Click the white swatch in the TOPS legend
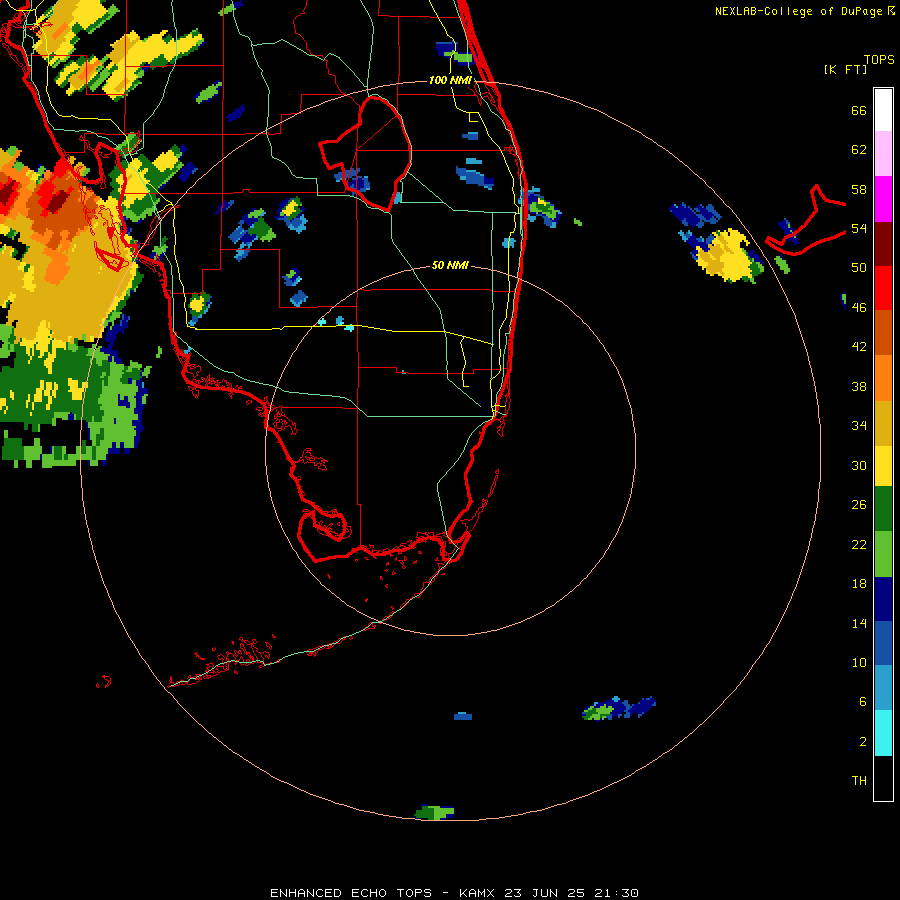Image resolution: width=900 pixels, height=900 pixels. [883, 110]
